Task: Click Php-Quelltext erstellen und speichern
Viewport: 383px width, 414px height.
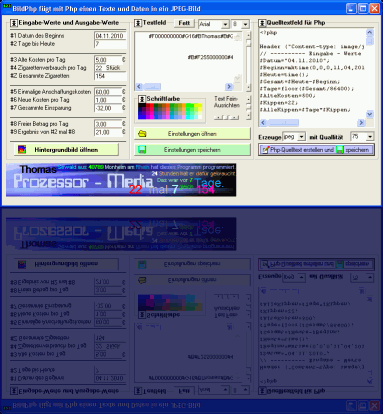Action: 316,150
